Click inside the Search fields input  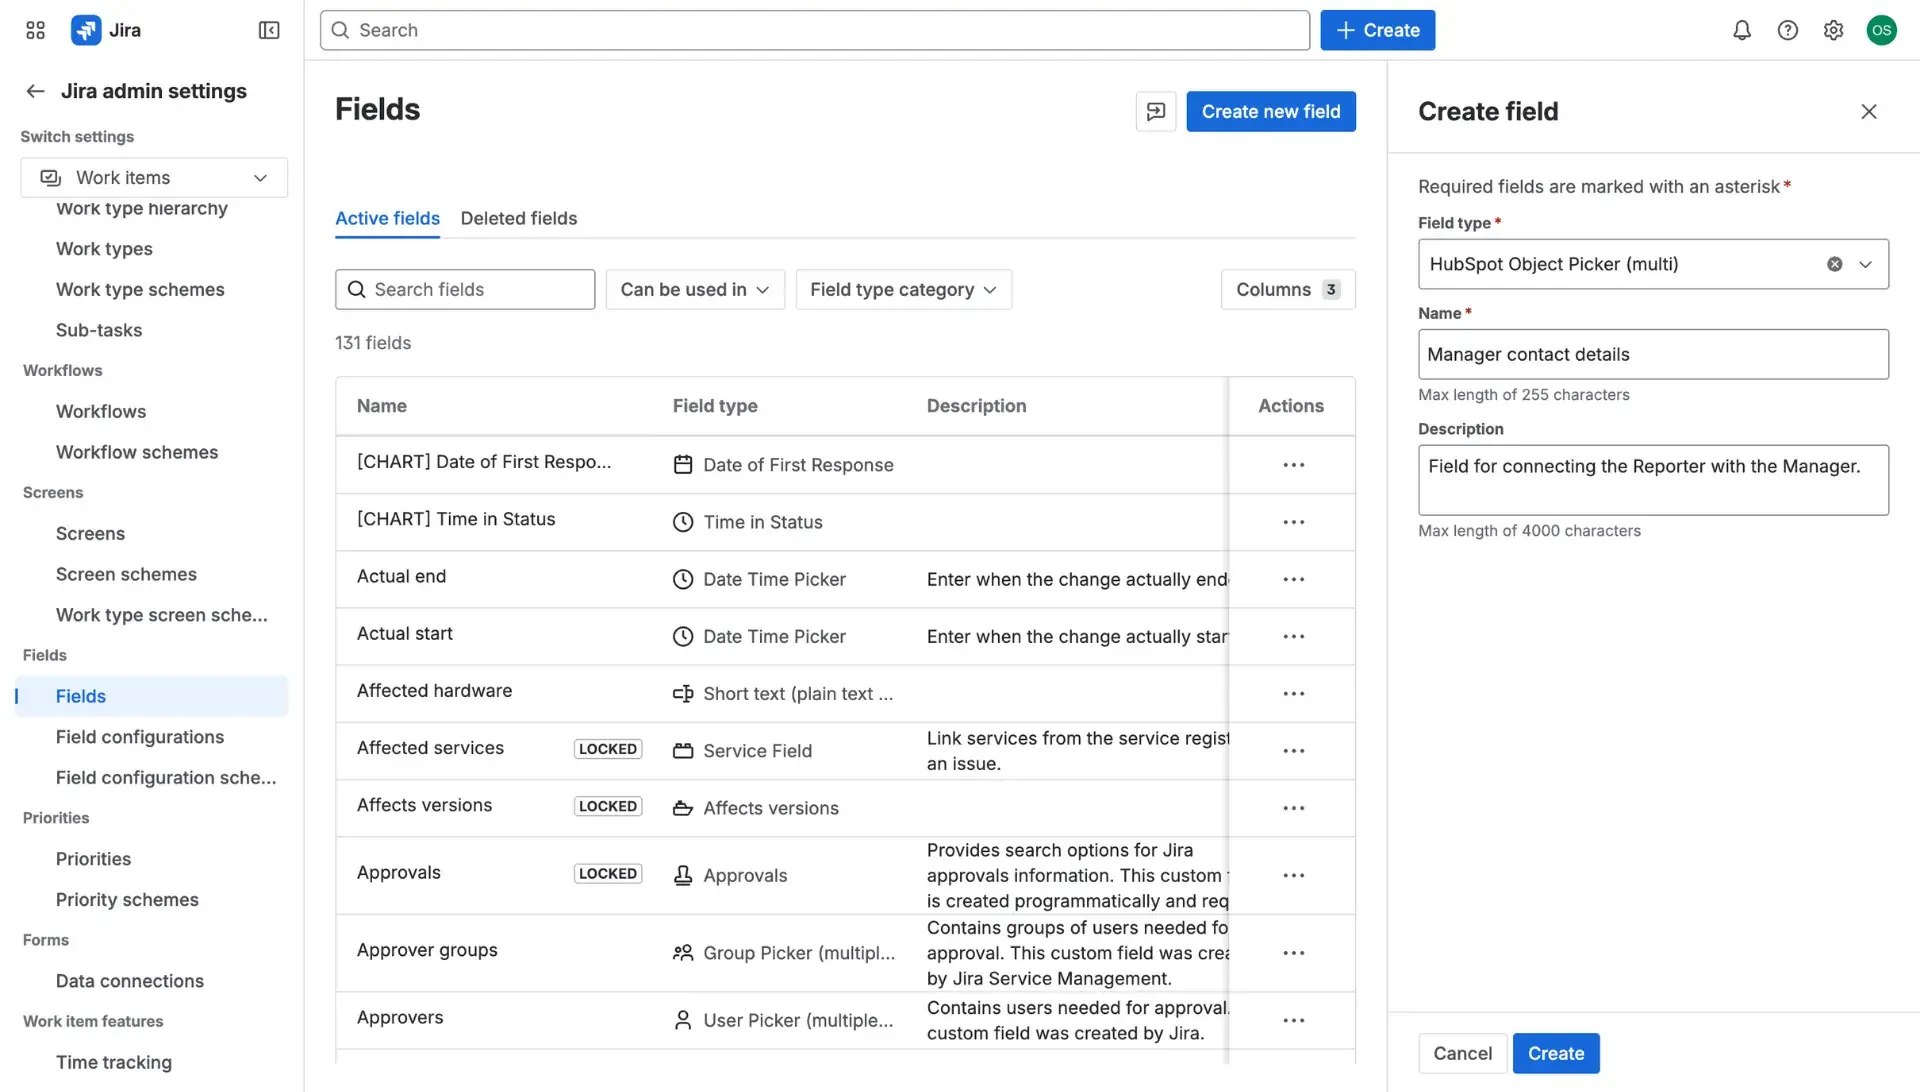[464, 289]
